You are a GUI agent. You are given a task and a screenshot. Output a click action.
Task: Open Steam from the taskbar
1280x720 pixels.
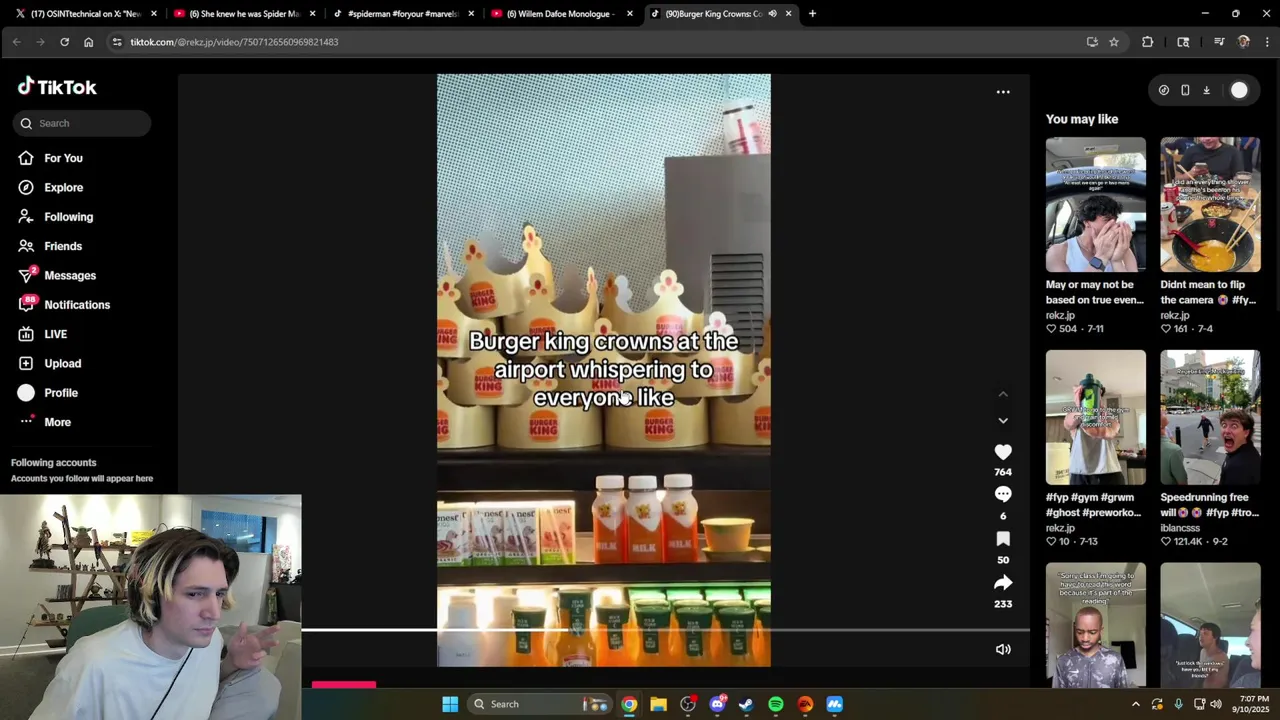746,704
